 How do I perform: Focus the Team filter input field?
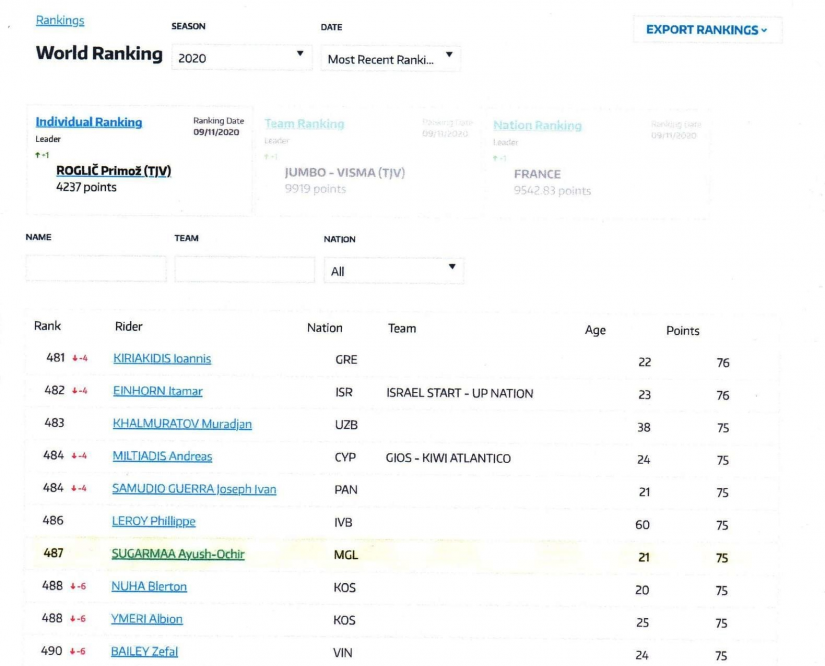click(x=245, y=269)
